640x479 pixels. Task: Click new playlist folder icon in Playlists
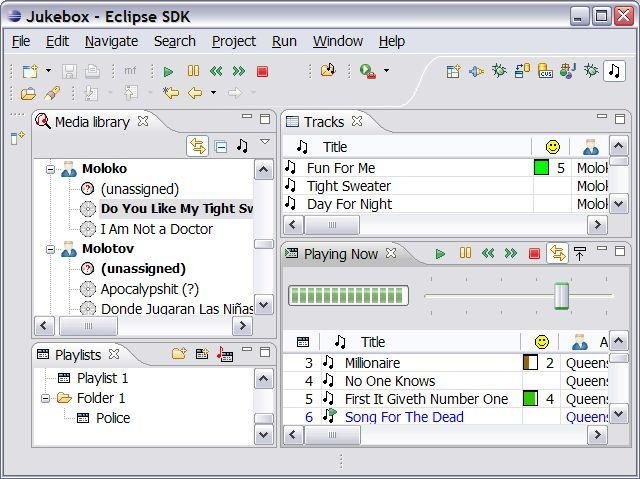point(179,354)
